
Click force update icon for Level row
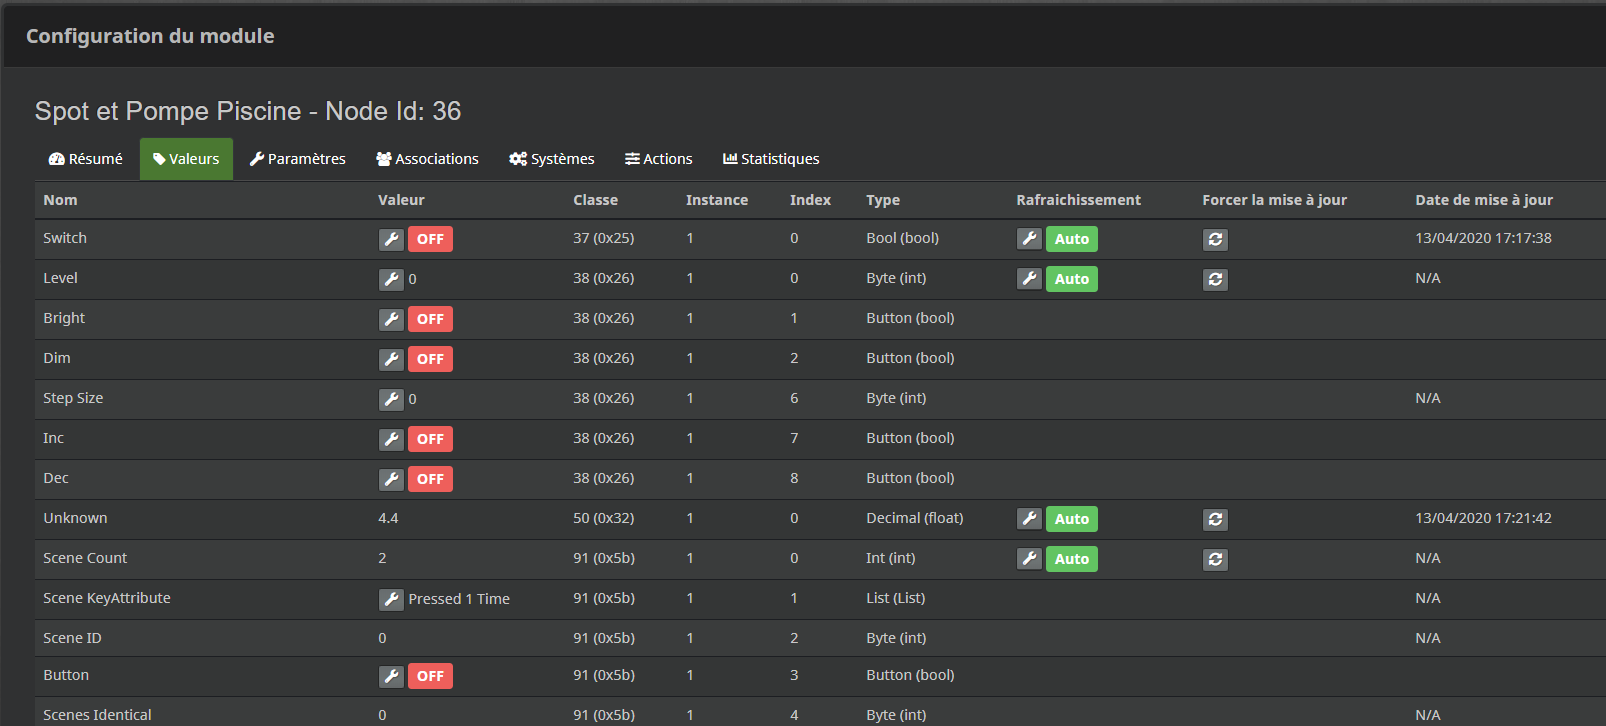(x=1215, y=279)
